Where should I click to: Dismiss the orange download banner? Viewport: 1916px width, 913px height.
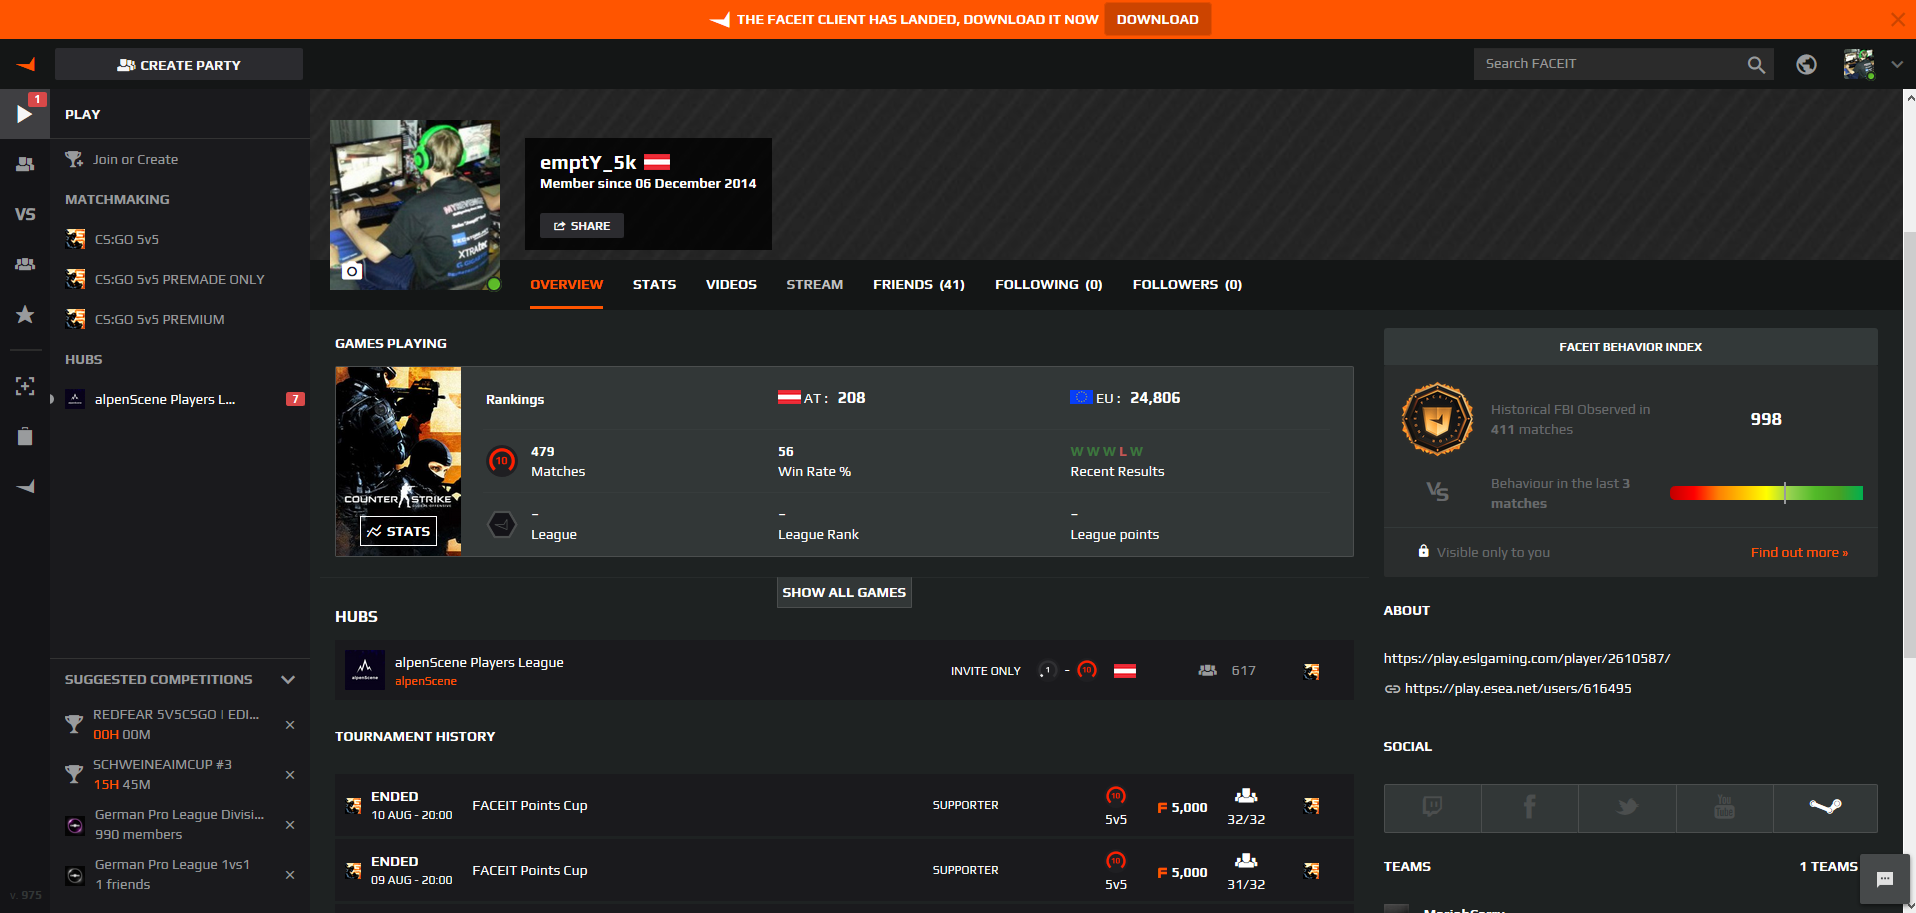point(1897,19)
